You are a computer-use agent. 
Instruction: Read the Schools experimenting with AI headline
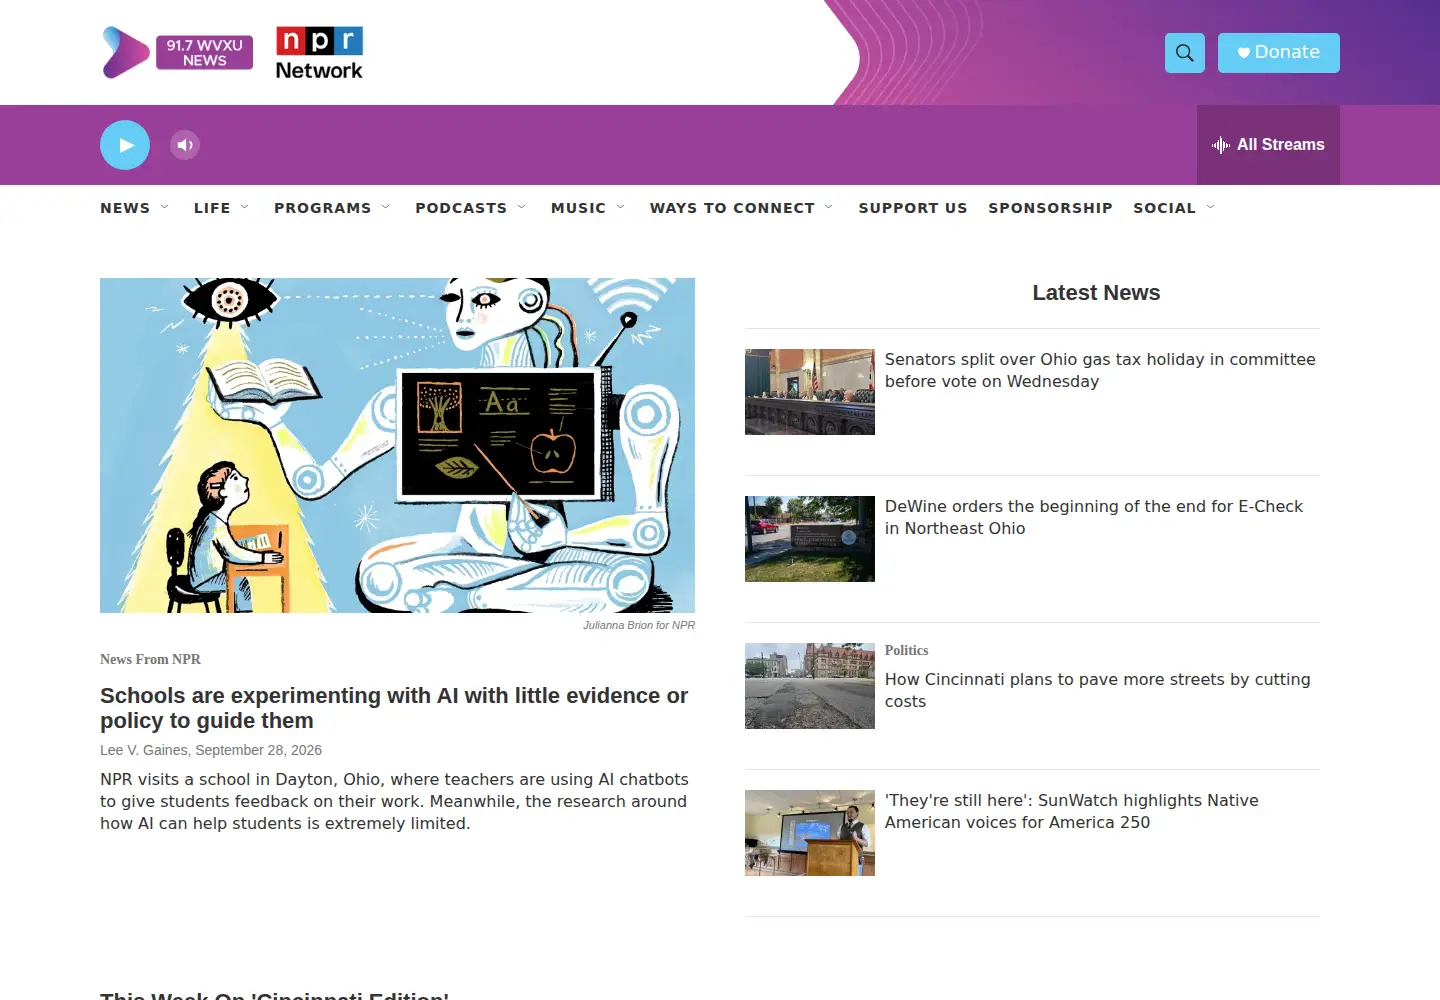[394, 708]
